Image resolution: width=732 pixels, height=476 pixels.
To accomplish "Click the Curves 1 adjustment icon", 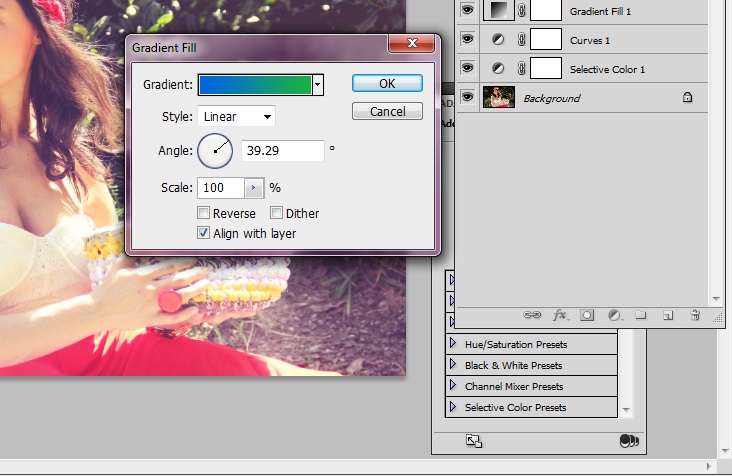I will 497,40.
